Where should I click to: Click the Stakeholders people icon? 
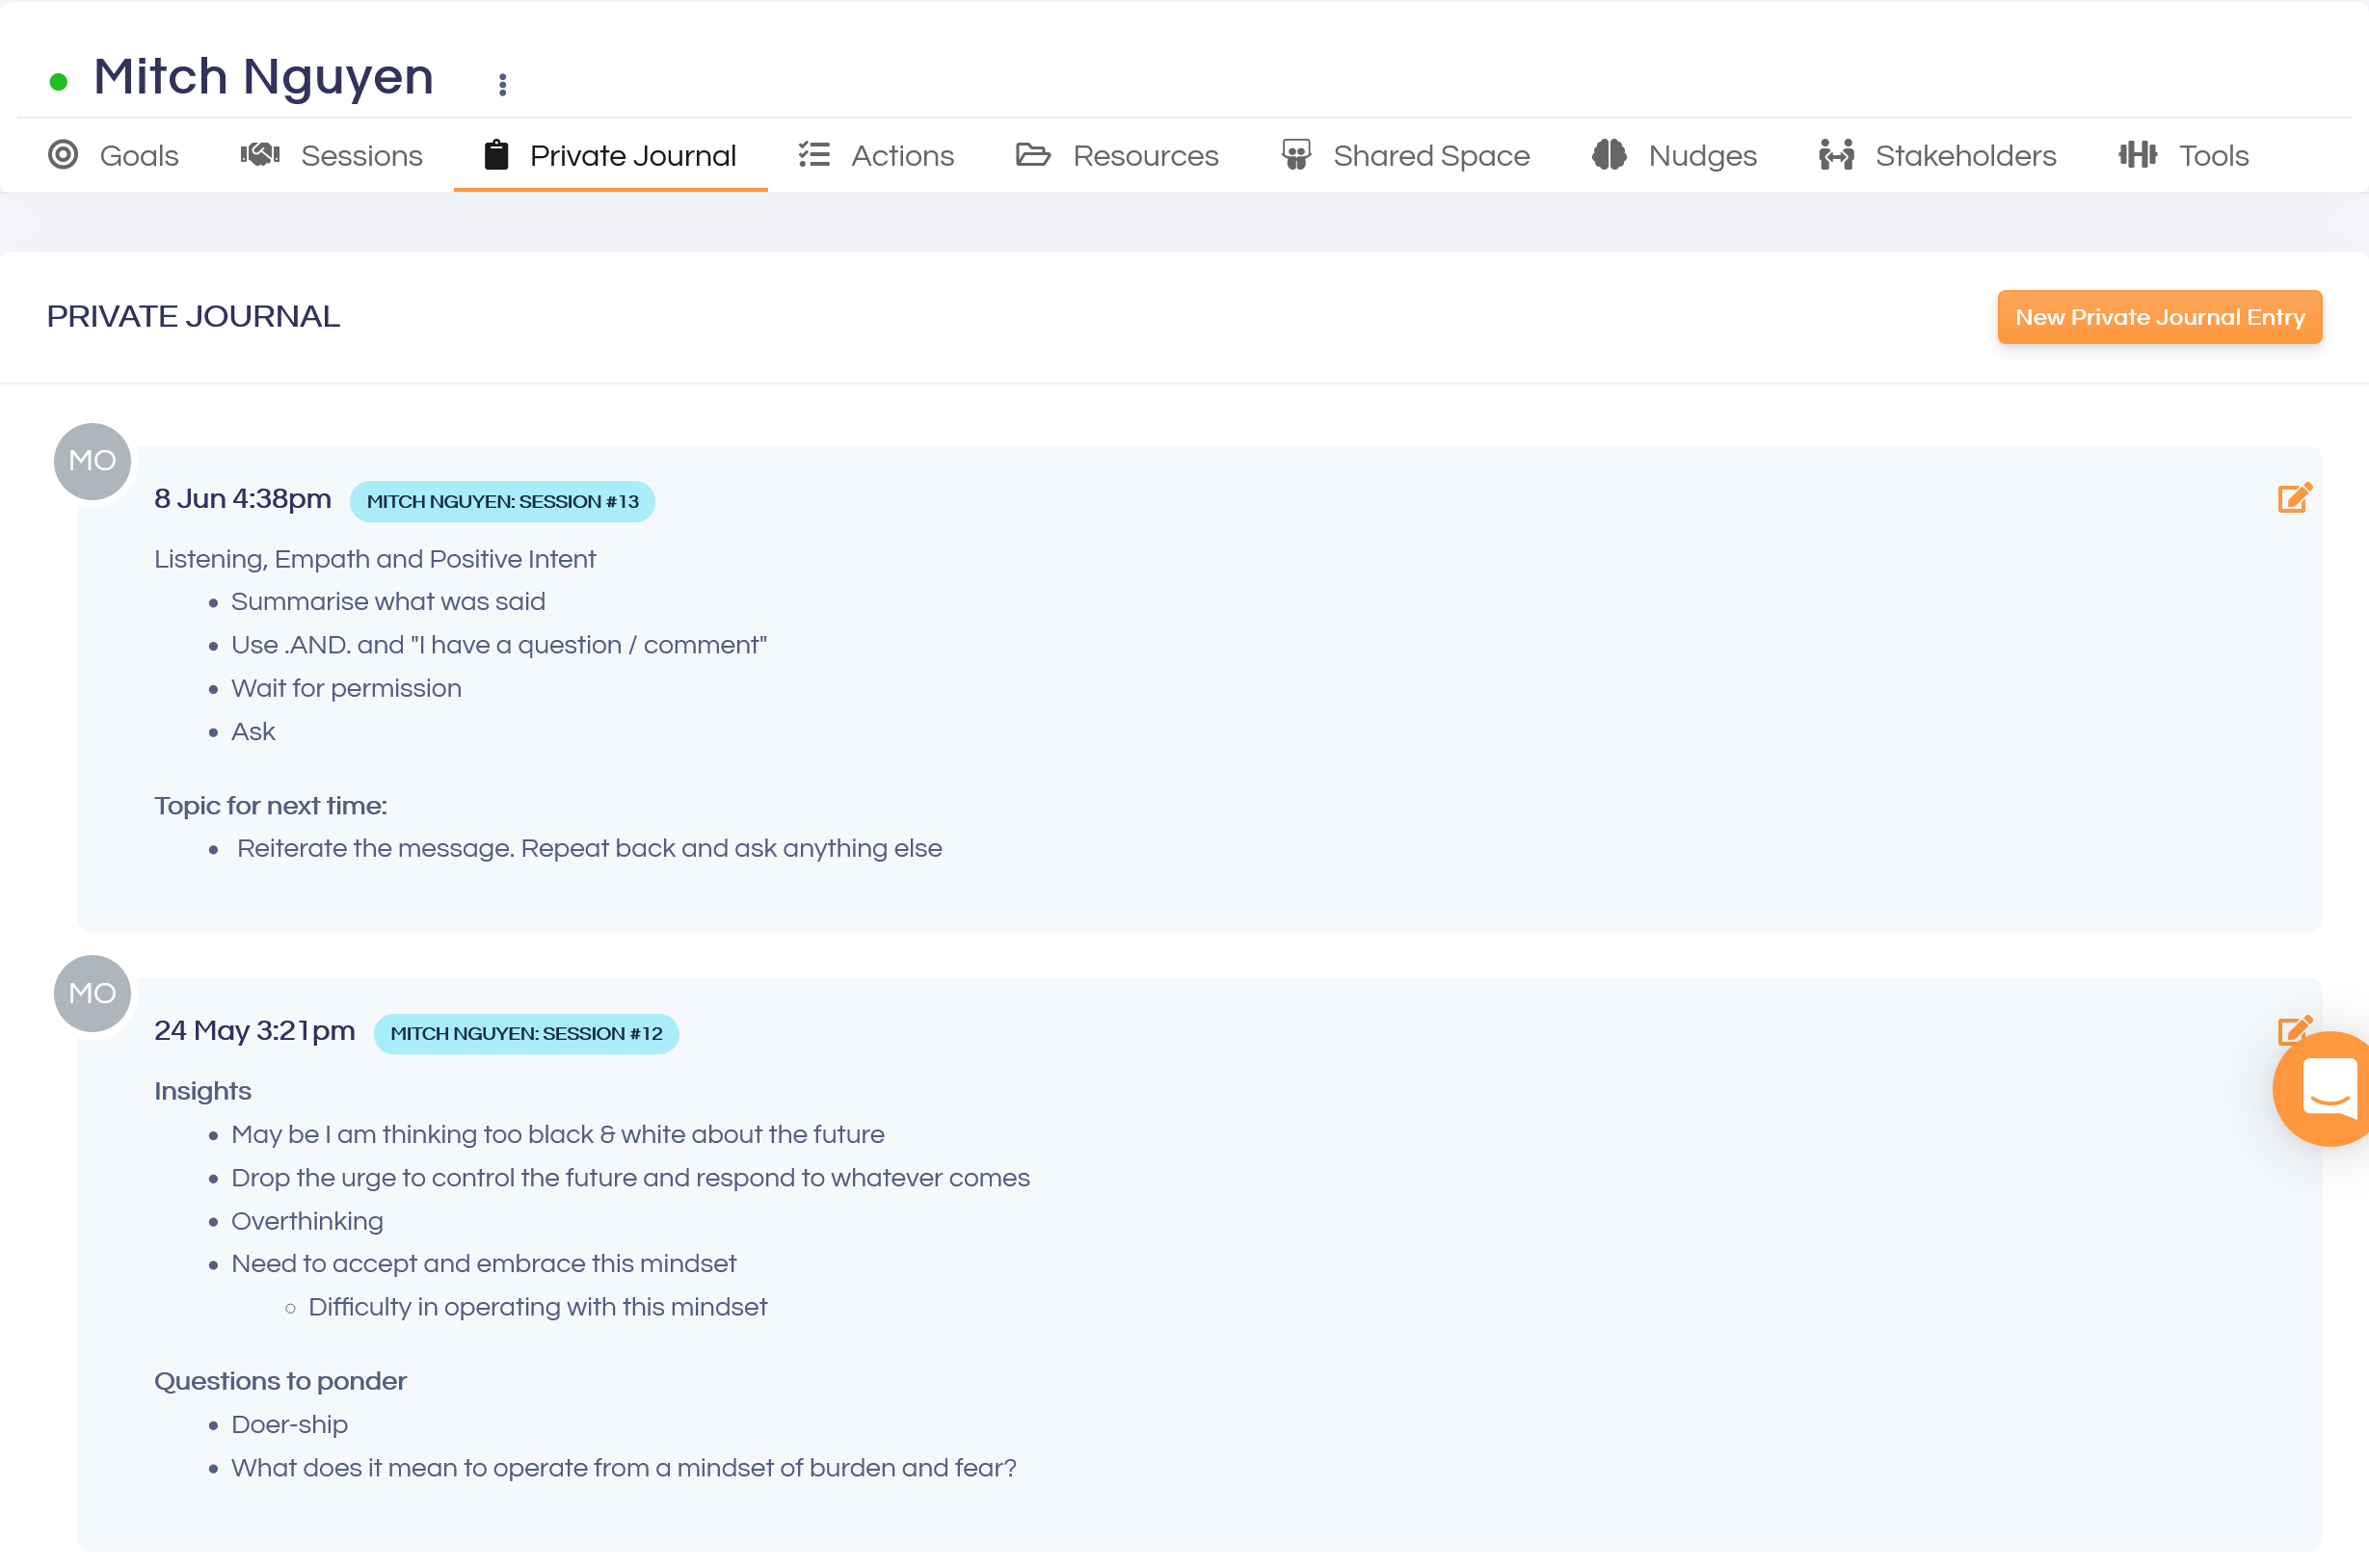1836,155
